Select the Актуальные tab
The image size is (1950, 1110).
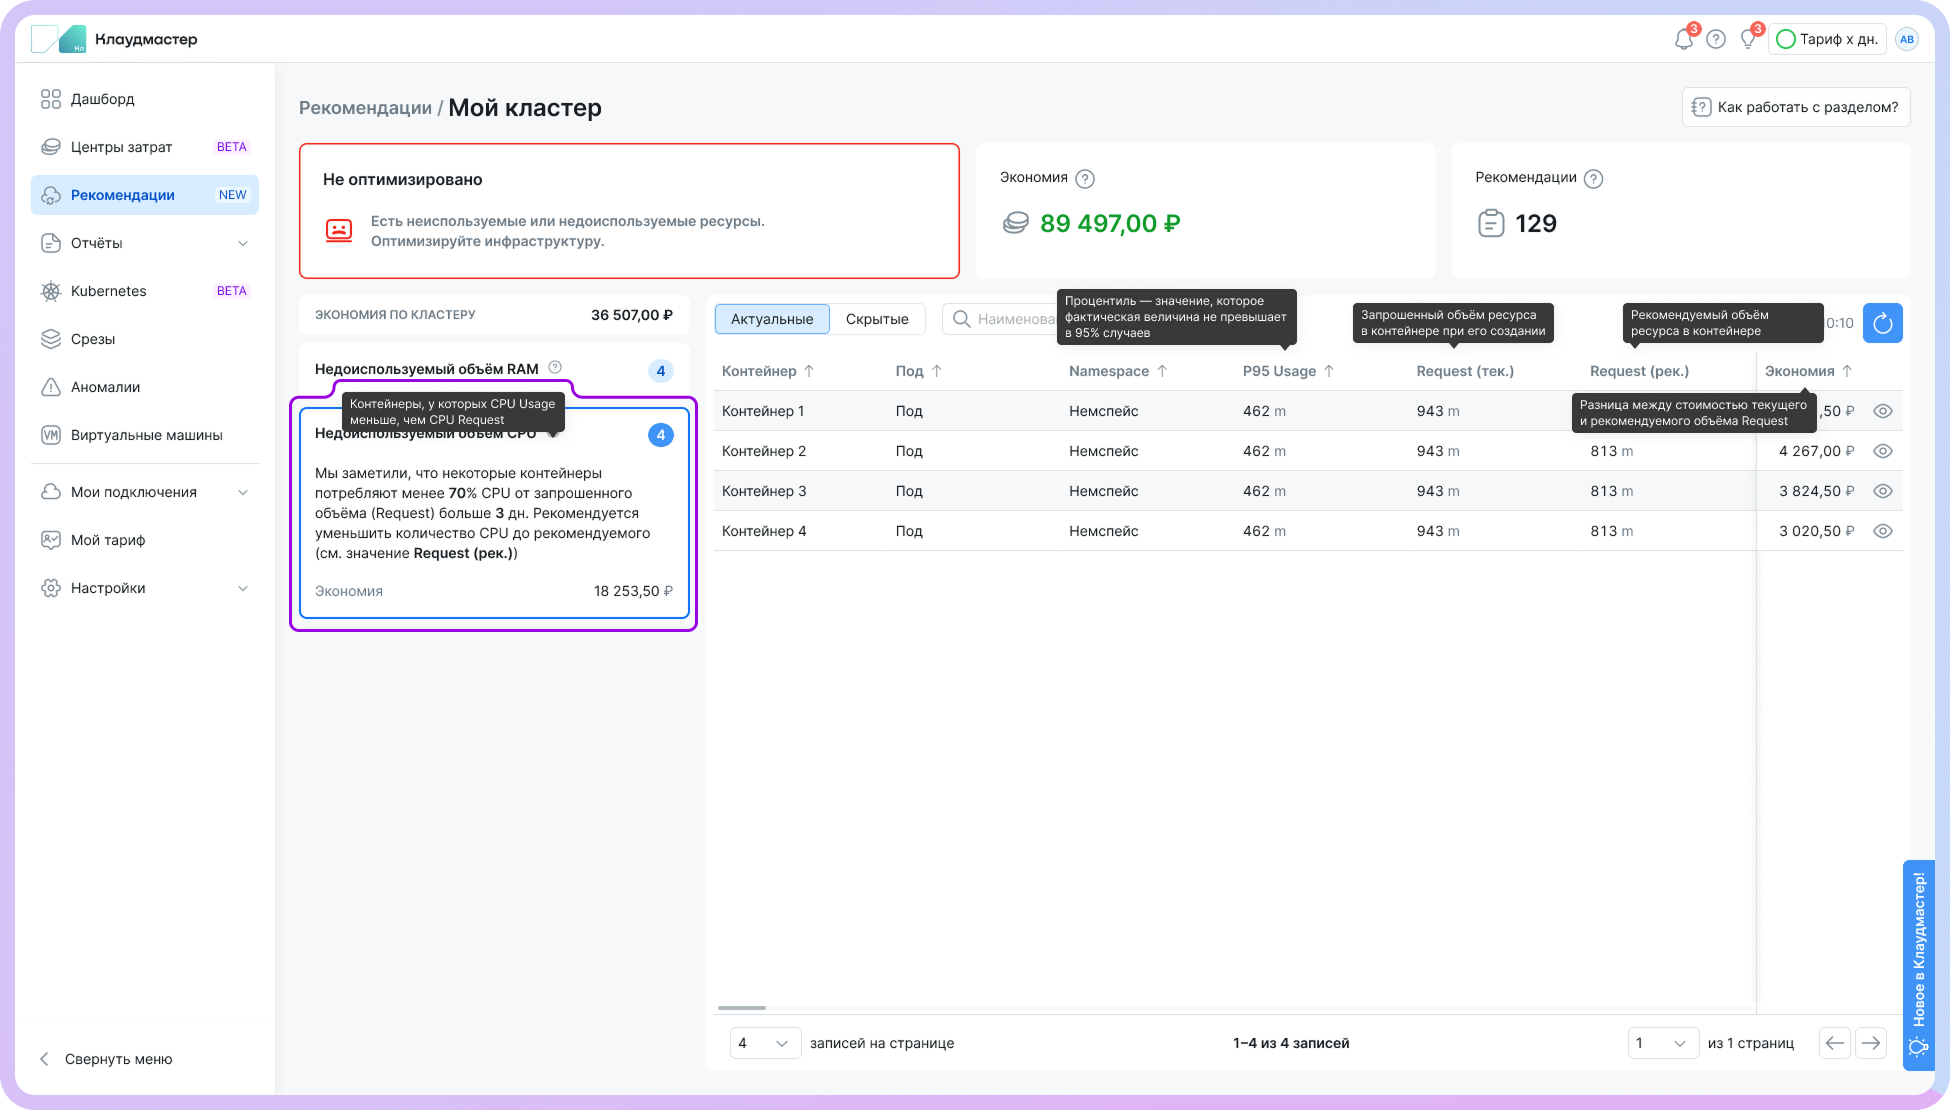coord(771,319)
